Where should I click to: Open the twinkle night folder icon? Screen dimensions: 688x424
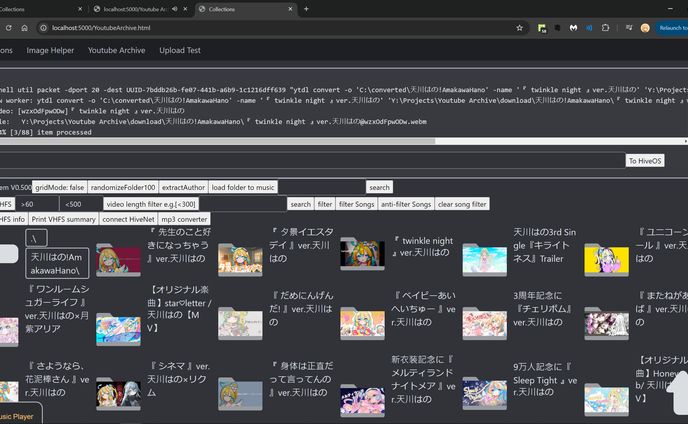point(362,254)
